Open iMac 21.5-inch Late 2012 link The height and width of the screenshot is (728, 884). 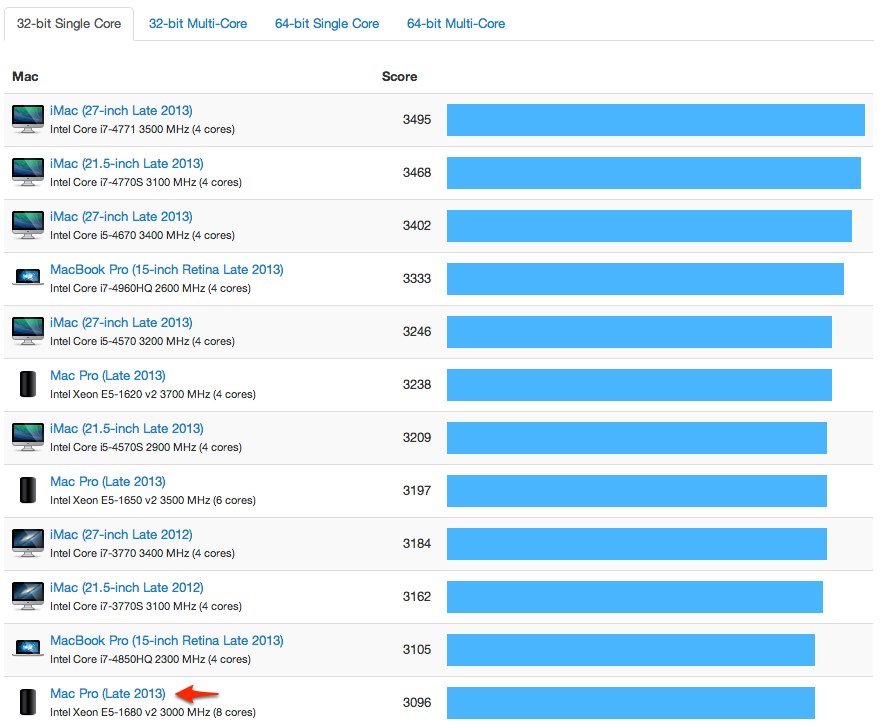127,588
